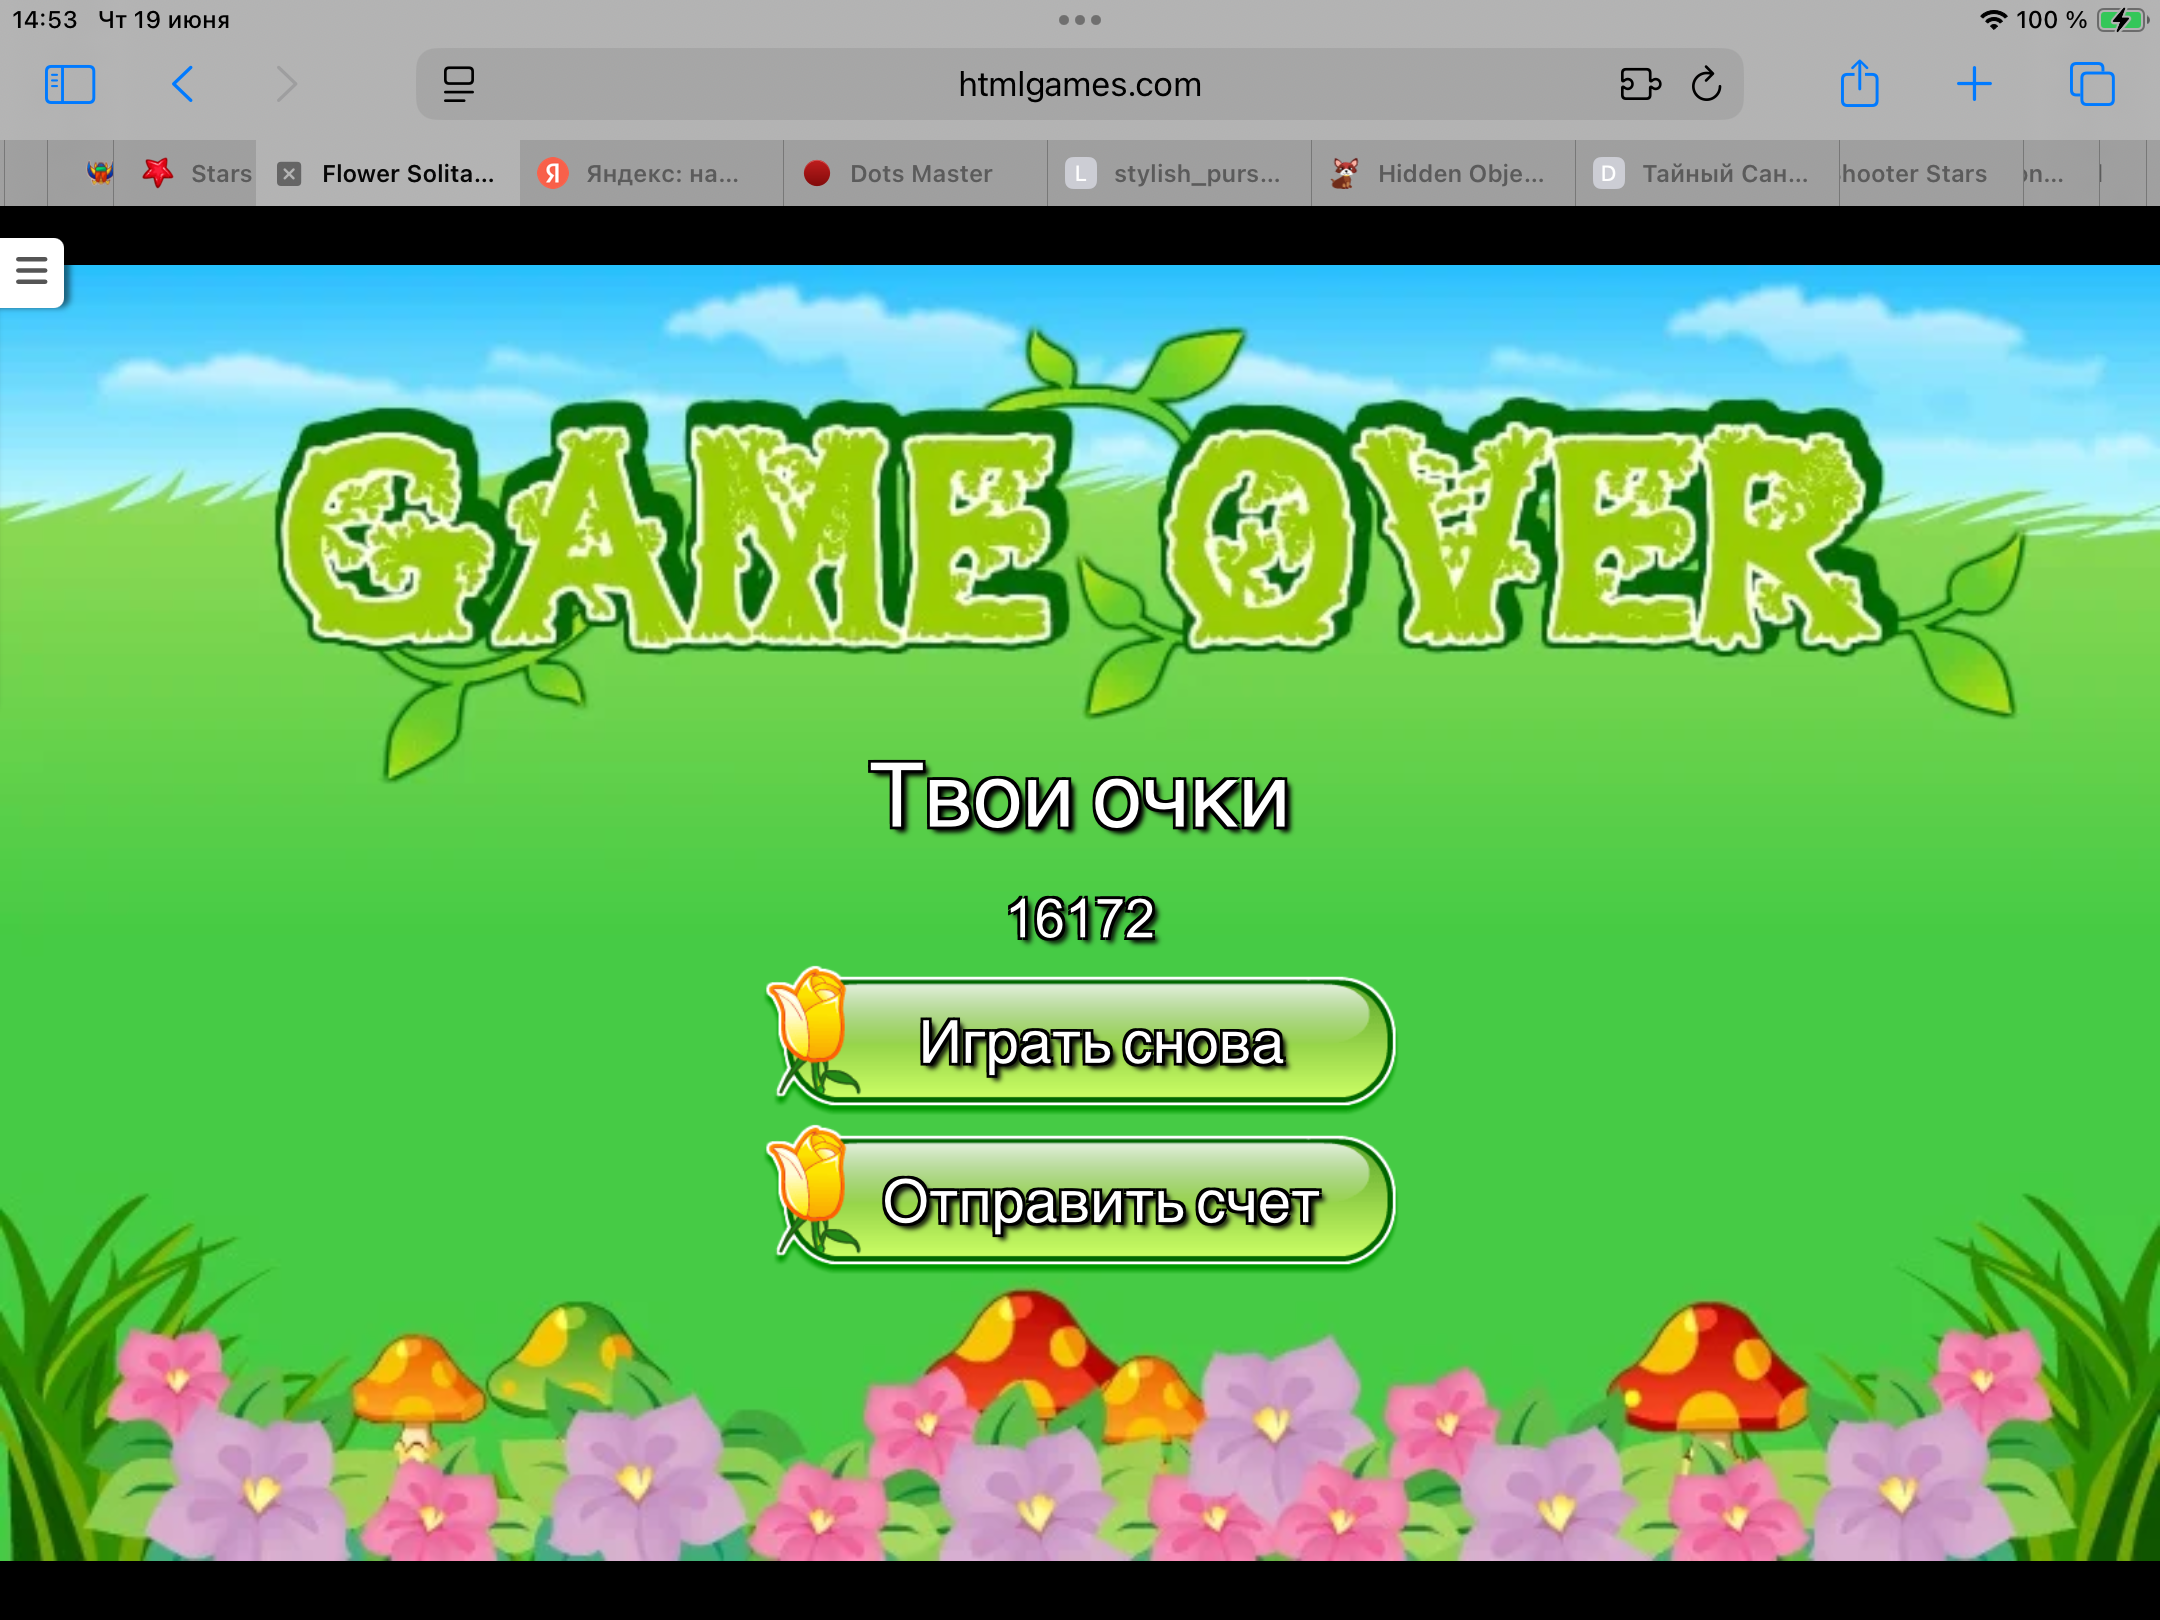Switch to the Stars tab
Image resolution: width=2160 pixels, height=1620 pixels.
click(186, 174)
